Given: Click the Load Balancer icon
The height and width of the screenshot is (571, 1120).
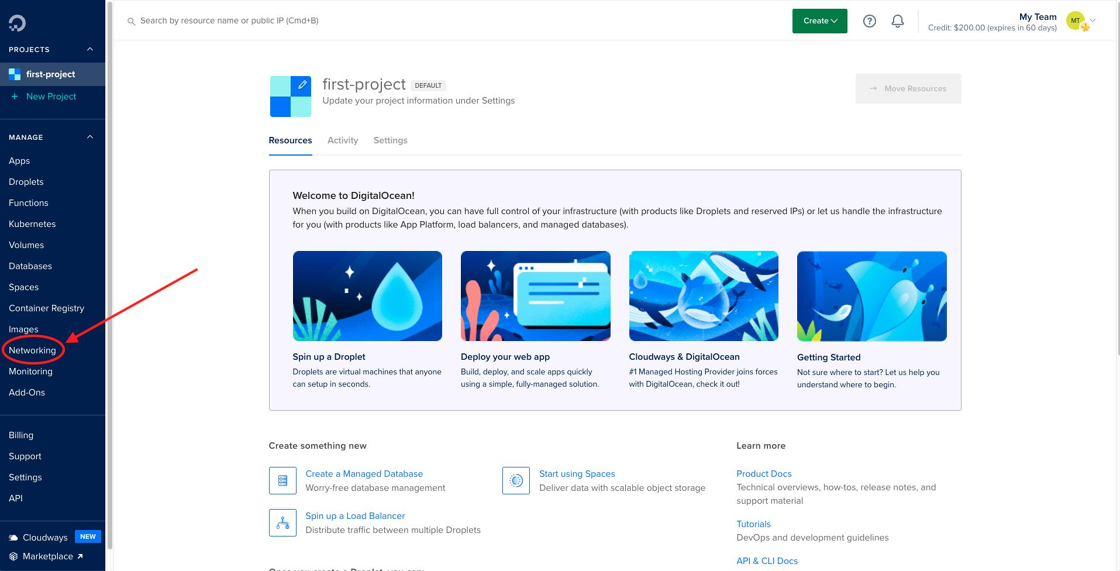Looking at the screenshot, I should (282, 522).
